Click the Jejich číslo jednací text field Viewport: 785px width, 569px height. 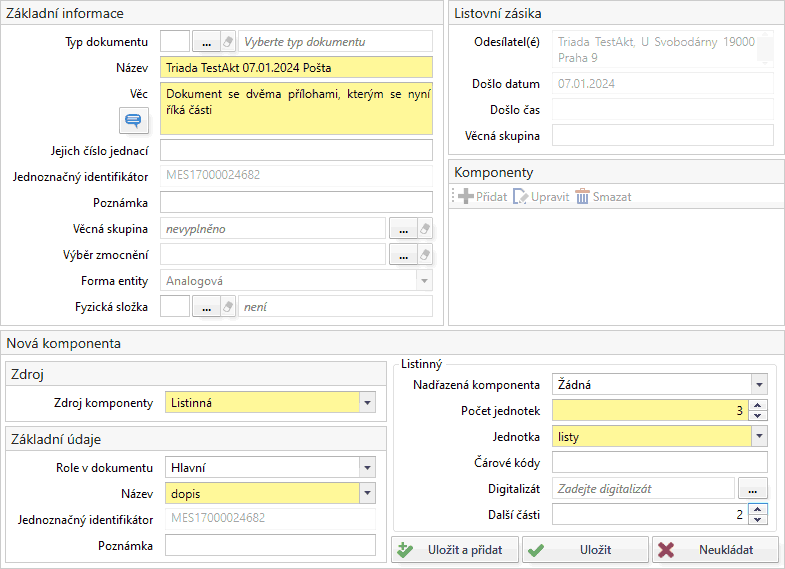[296, 150]
